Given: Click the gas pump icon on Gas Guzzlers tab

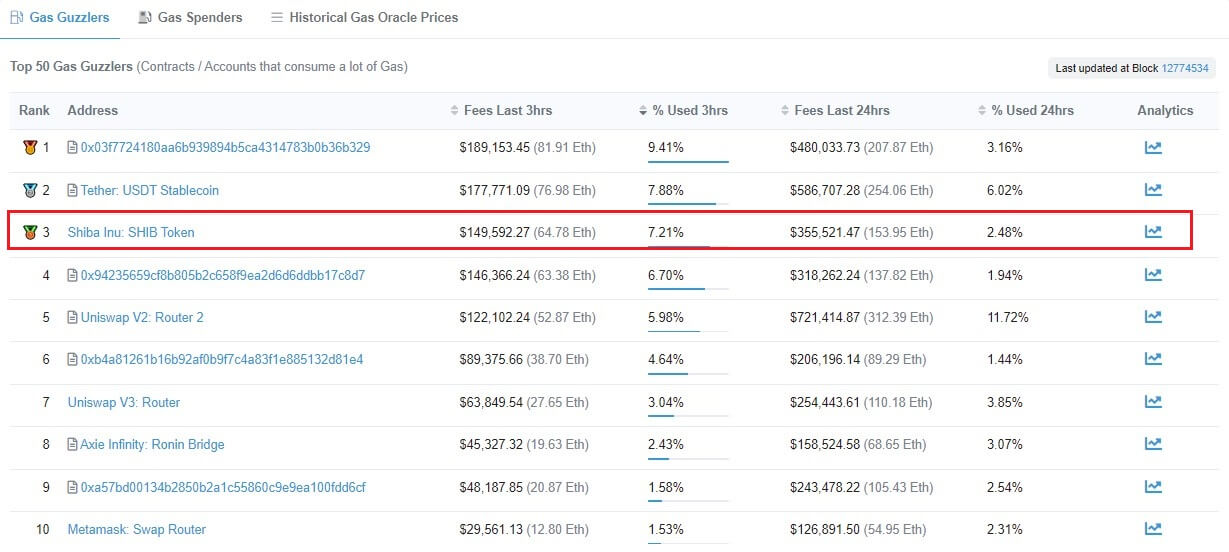Looking at the screenshot, I should (17, 17).
